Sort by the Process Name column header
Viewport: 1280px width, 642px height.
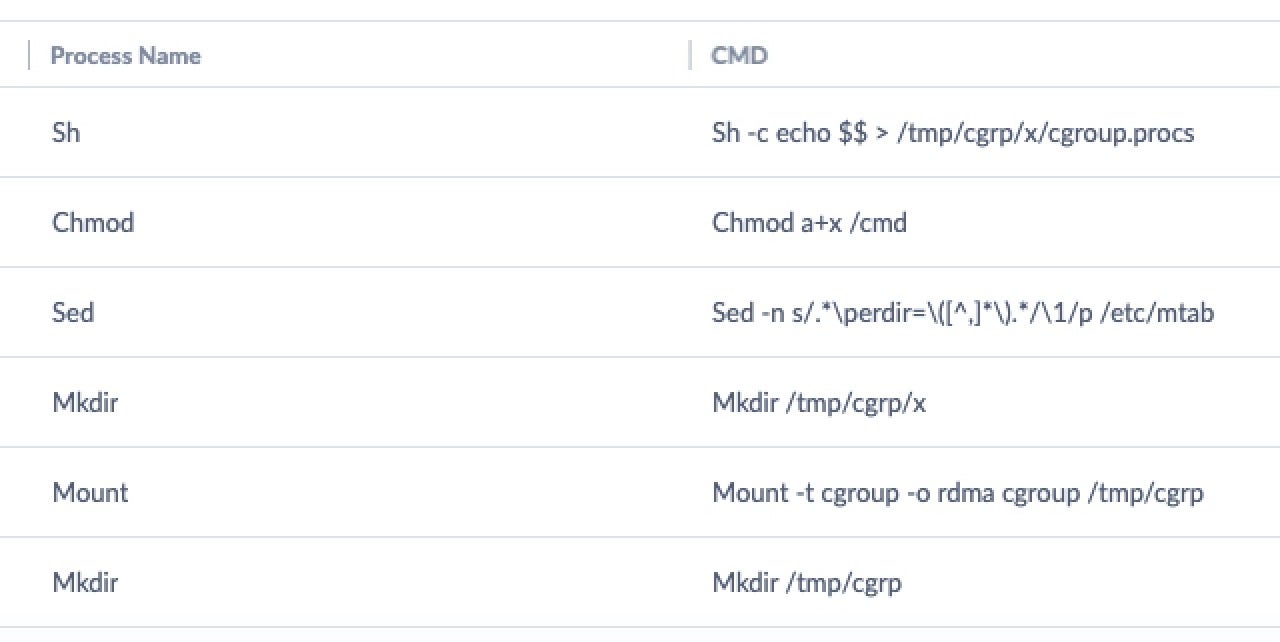[125, 56]
